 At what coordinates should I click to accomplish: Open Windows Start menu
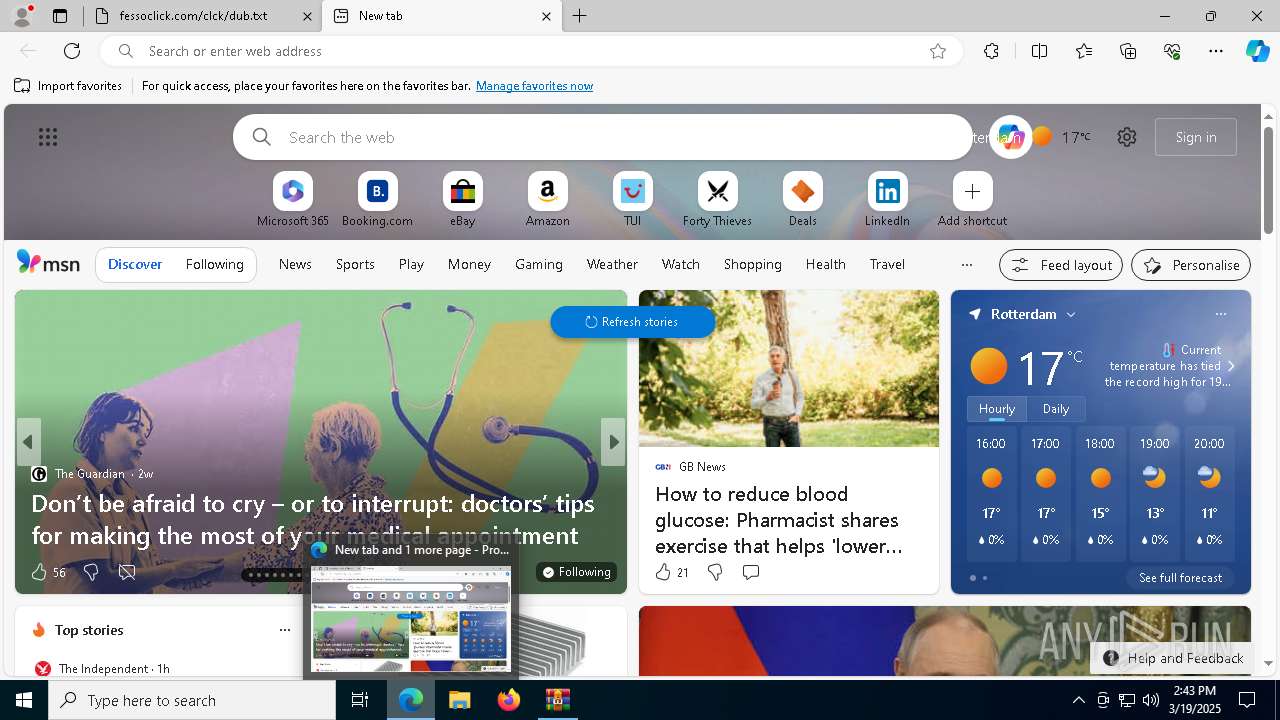pos(24,700)
